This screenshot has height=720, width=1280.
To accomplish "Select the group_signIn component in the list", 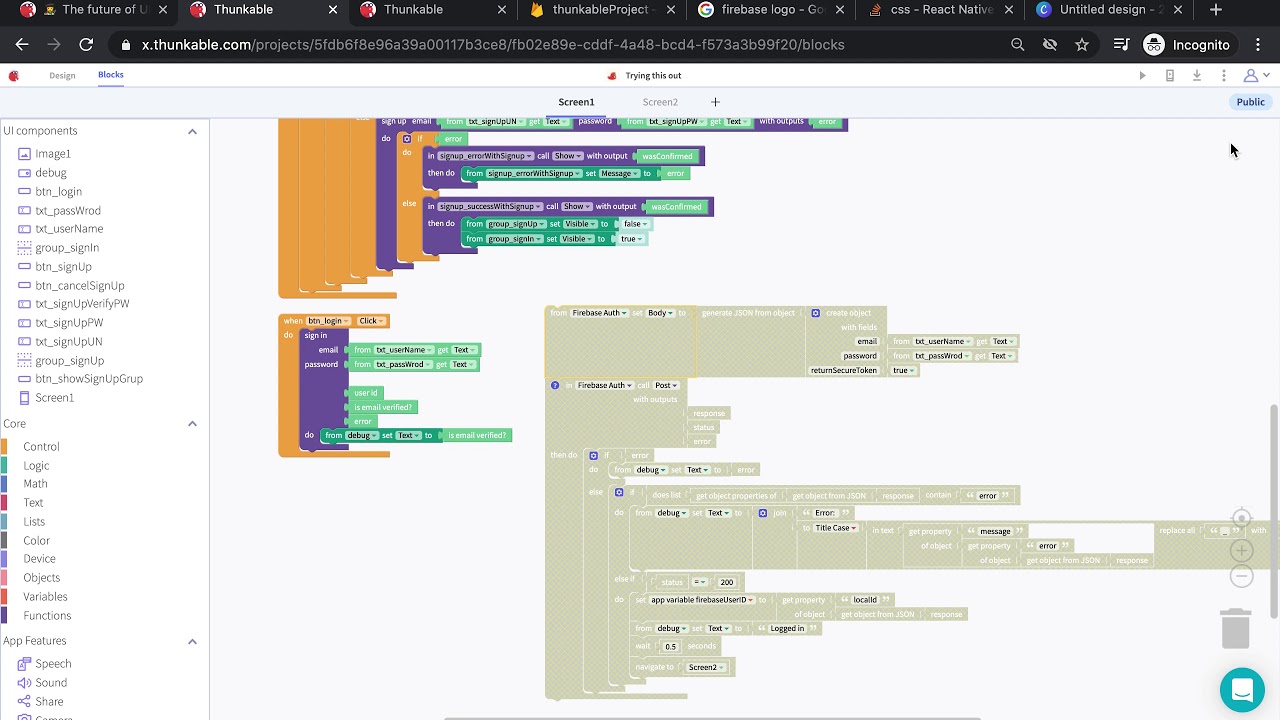I will 67,248.
